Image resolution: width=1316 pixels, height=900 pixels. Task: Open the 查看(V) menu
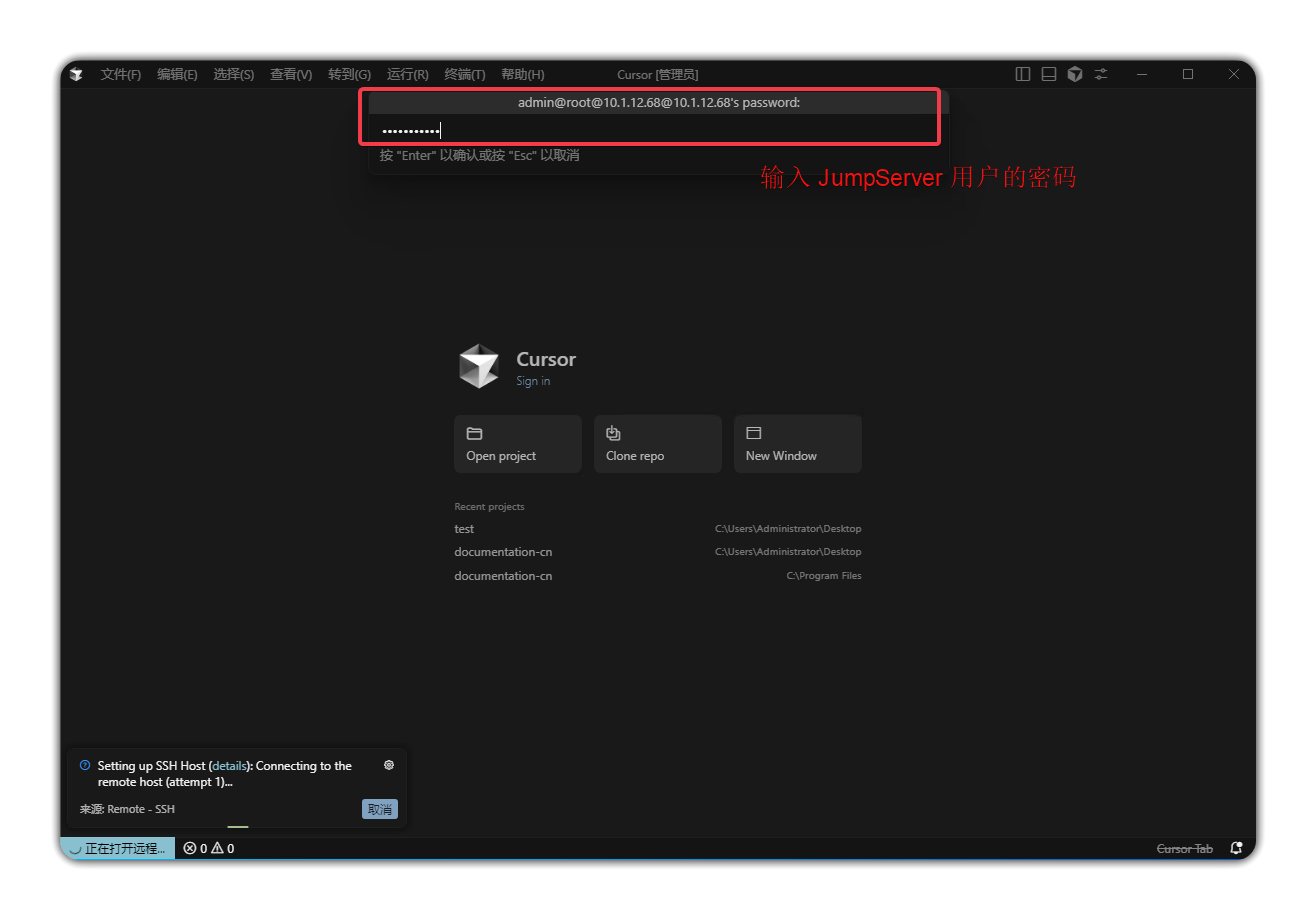[291, 74]
